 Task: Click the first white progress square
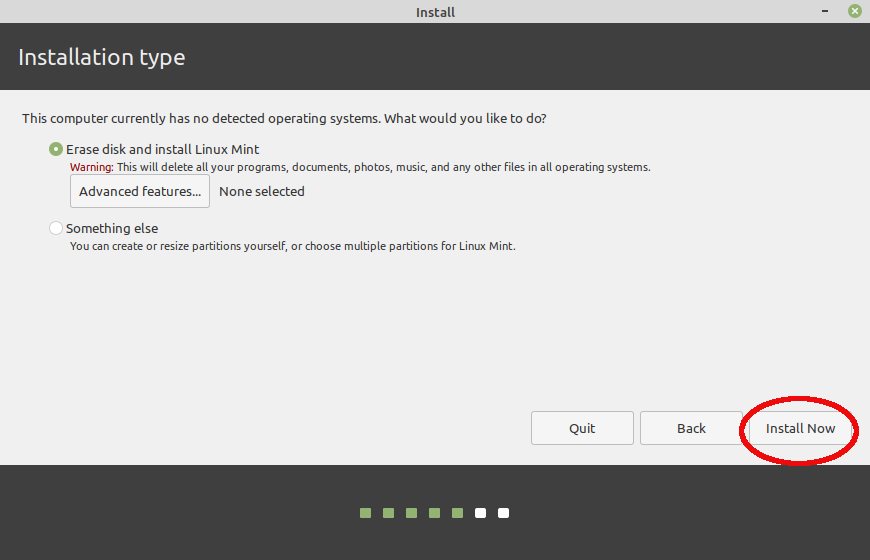point(480,513)
